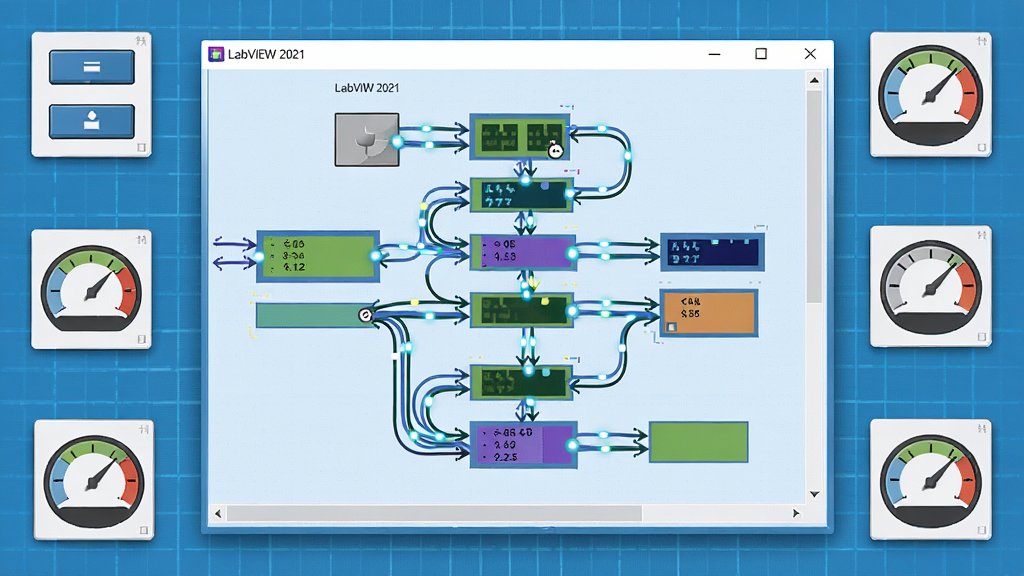Viewport: 1024px width, 576px height.
Task: Click corner square of top-right gauge panel
Action: pos(982,148)
